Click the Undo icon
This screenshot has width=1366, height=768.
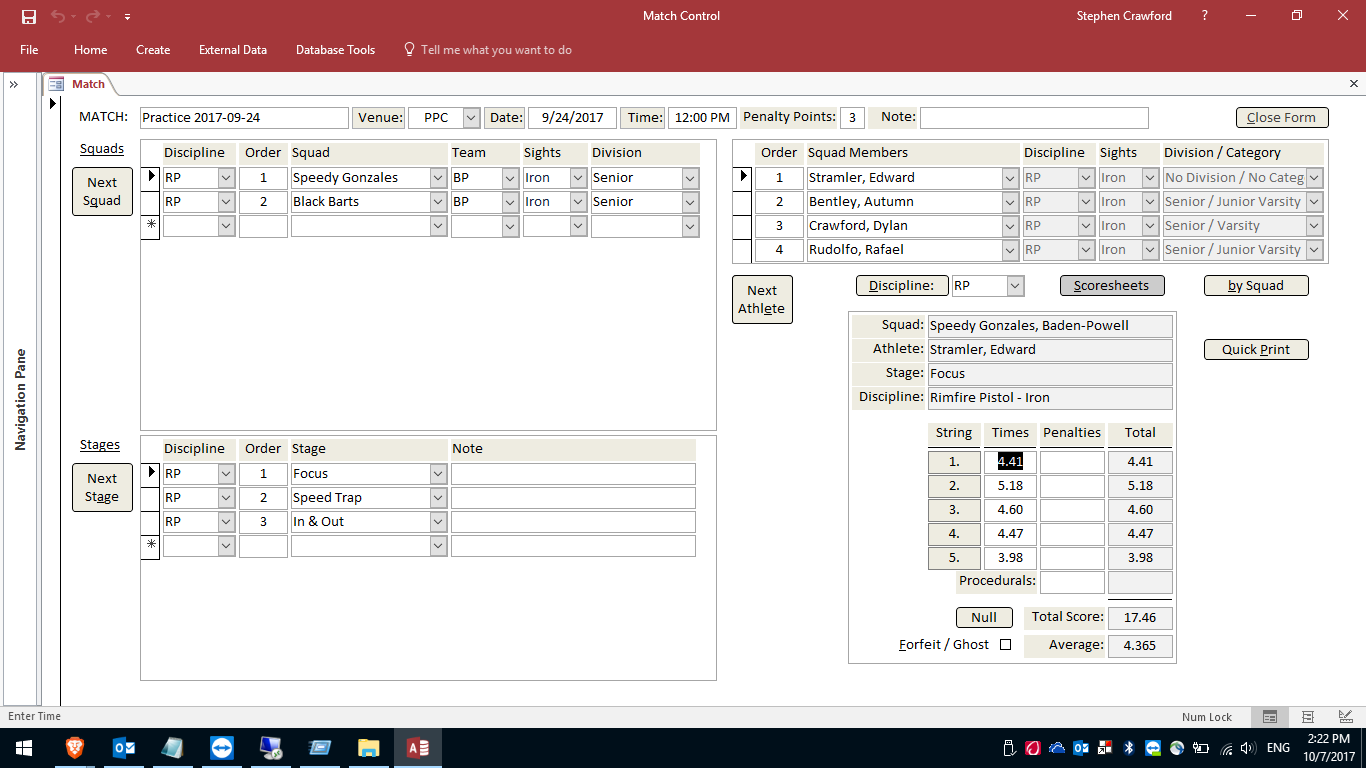coord(58,16)
